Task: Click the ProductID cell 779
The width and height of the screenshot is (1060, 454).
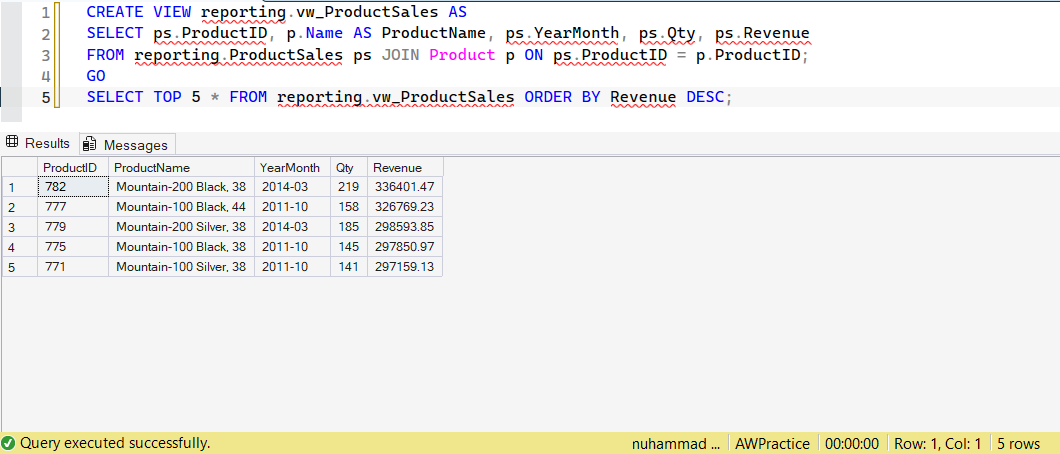Action: click(73, 226)
